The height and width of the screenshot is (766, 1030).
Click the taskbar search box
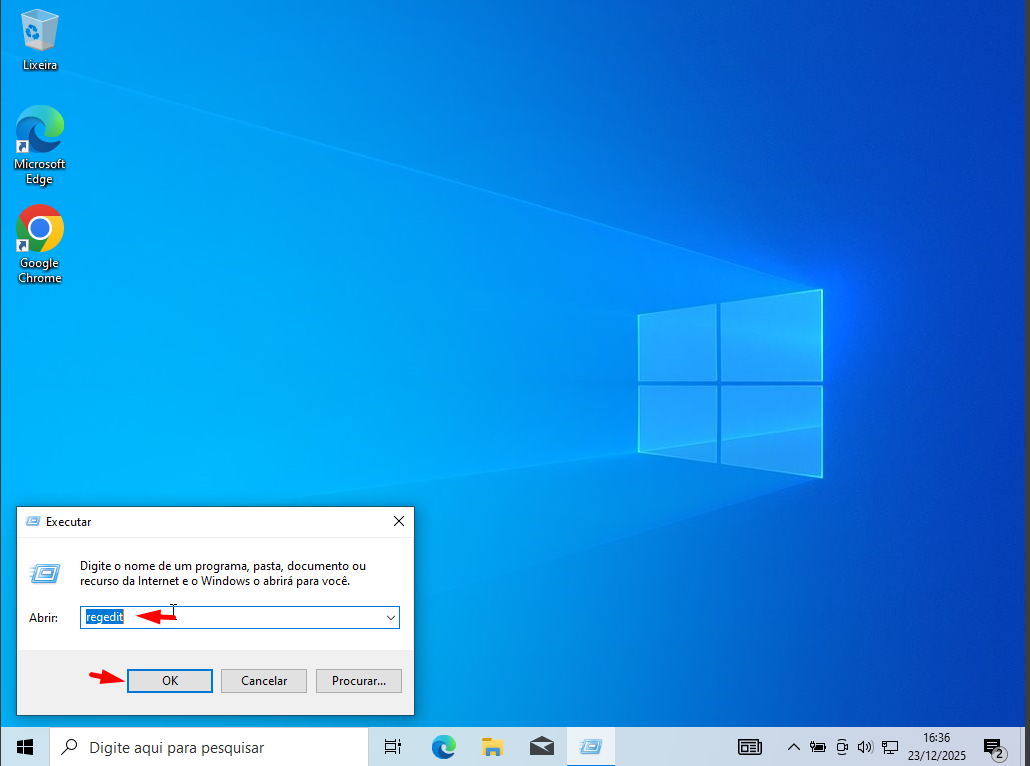[x=210, y=747]
